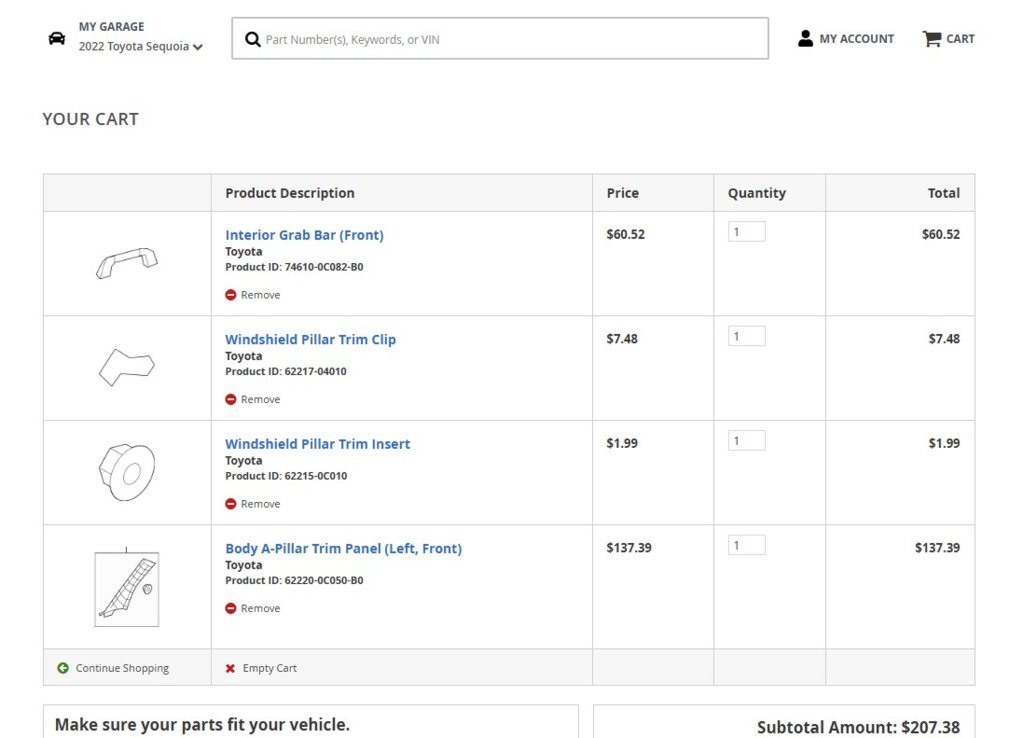Image resolution: width=1023 pixels, height=738 pixels.
Task: Click Product ID 62217-04010 text
Action: tap(286, 371)
